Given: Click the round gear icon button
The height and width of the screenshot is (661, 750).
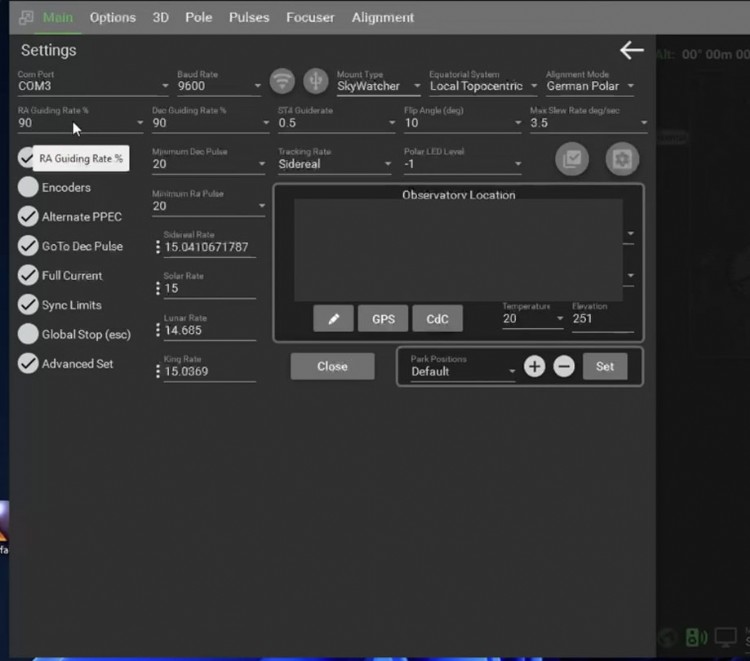Looking at the screenshot, I should 621,159.
